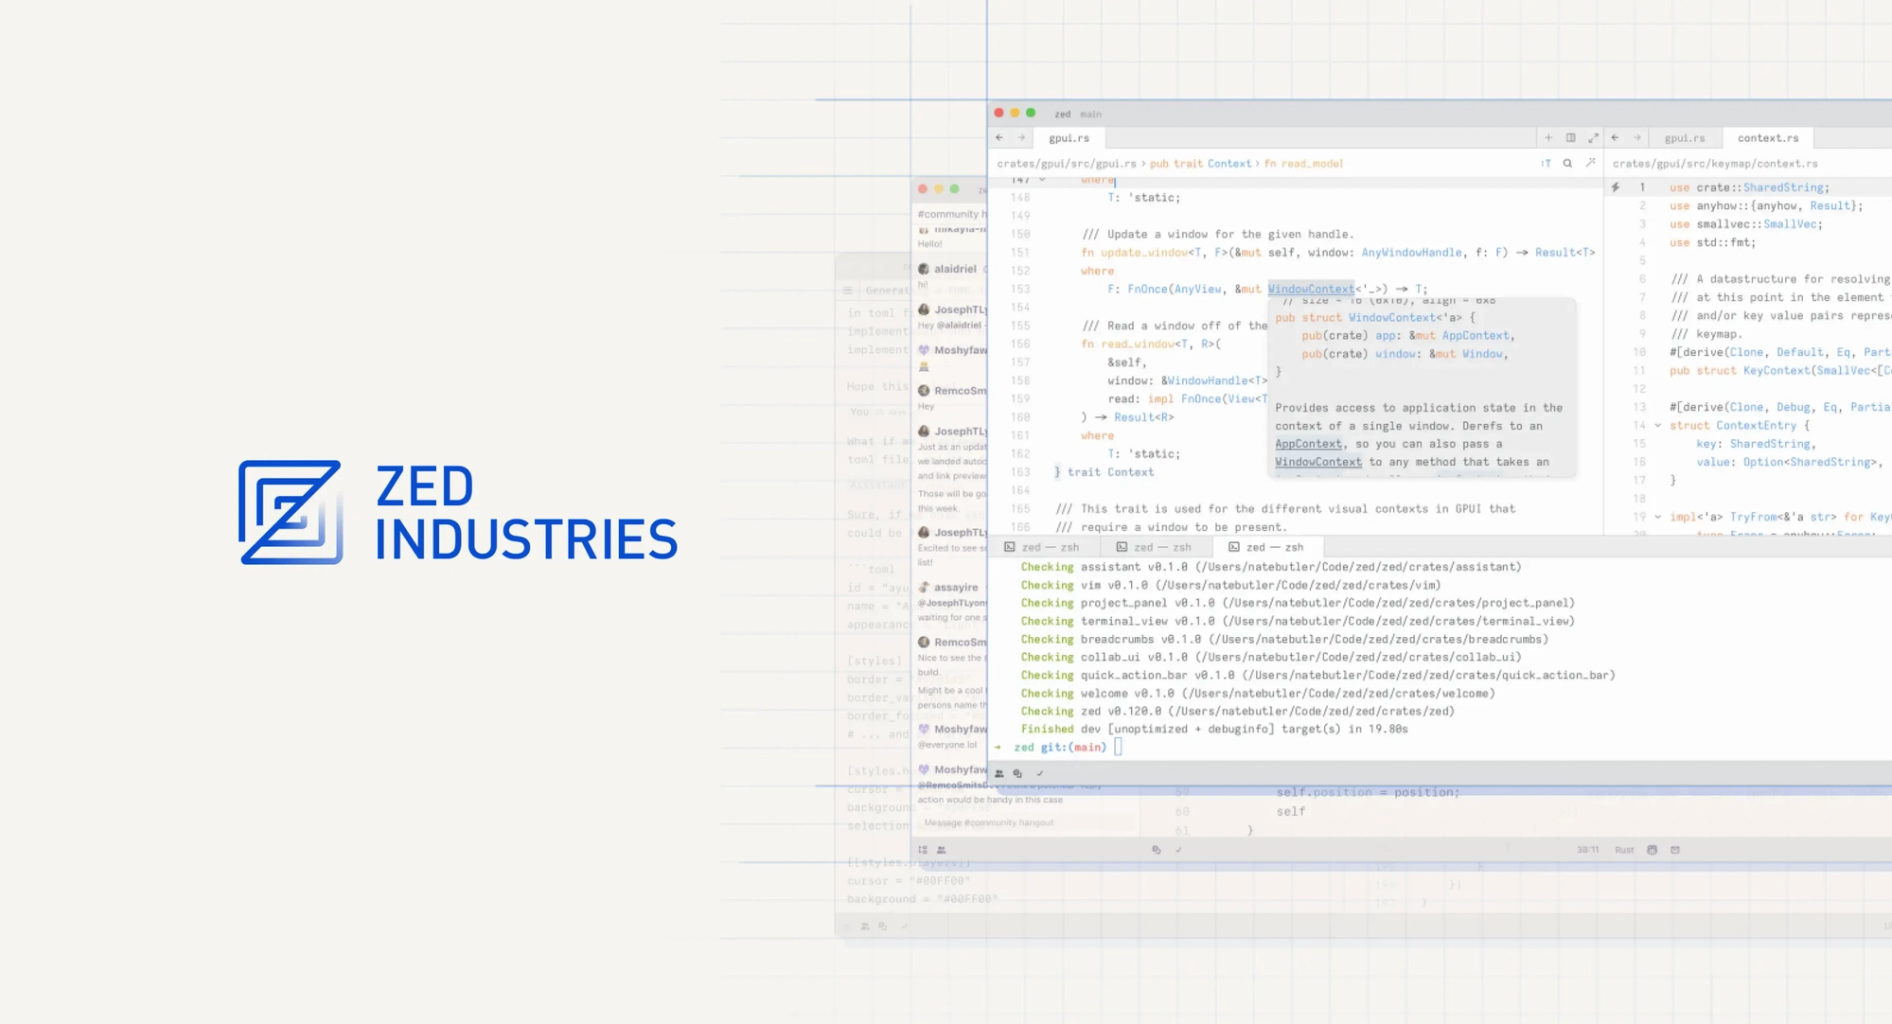Split the left editor pane
Image resolution: width=1892 pixels, height=1024 pixels.
(x=1570, y=138)
